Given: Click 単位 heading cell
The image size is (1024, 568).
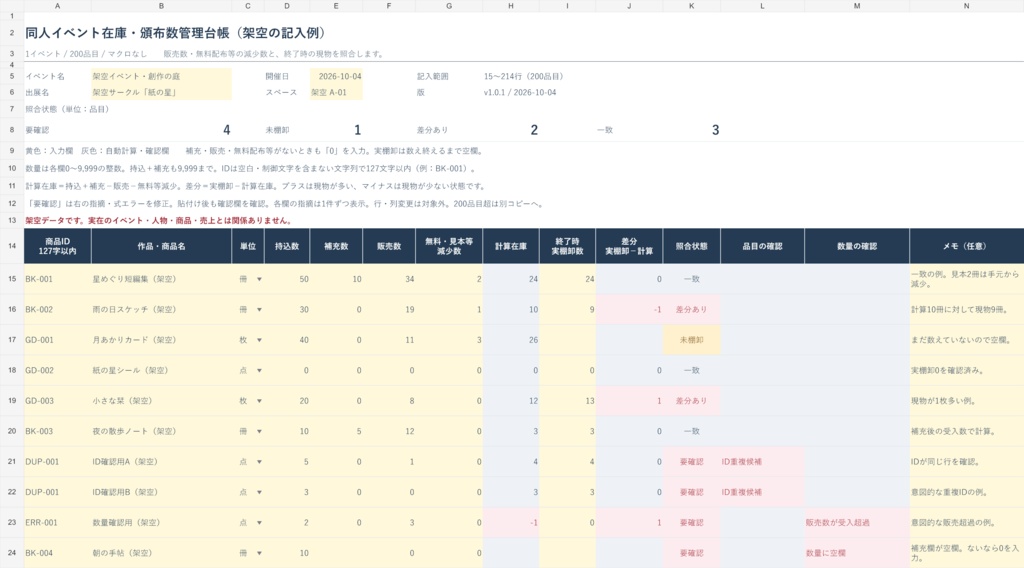Looking at the screenshot, I should (248, 246).
